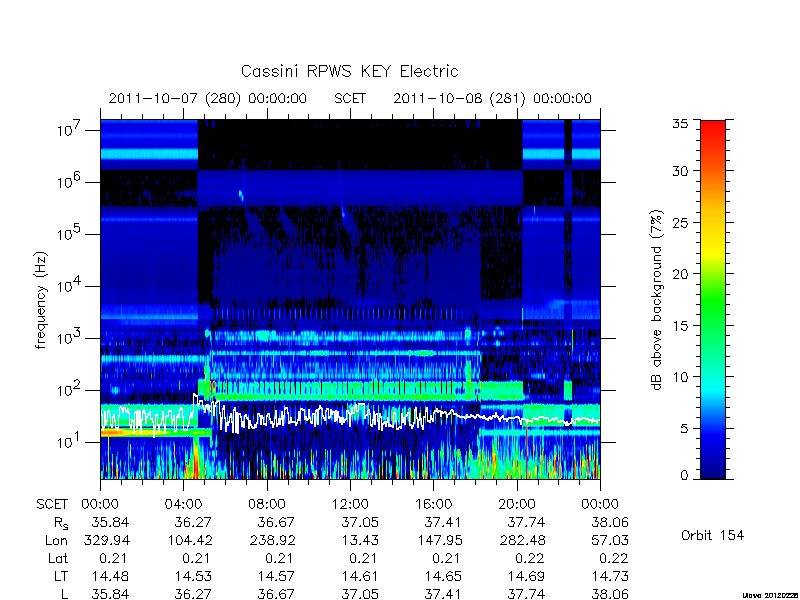Click the frequency (Hz) axis label

41,300
